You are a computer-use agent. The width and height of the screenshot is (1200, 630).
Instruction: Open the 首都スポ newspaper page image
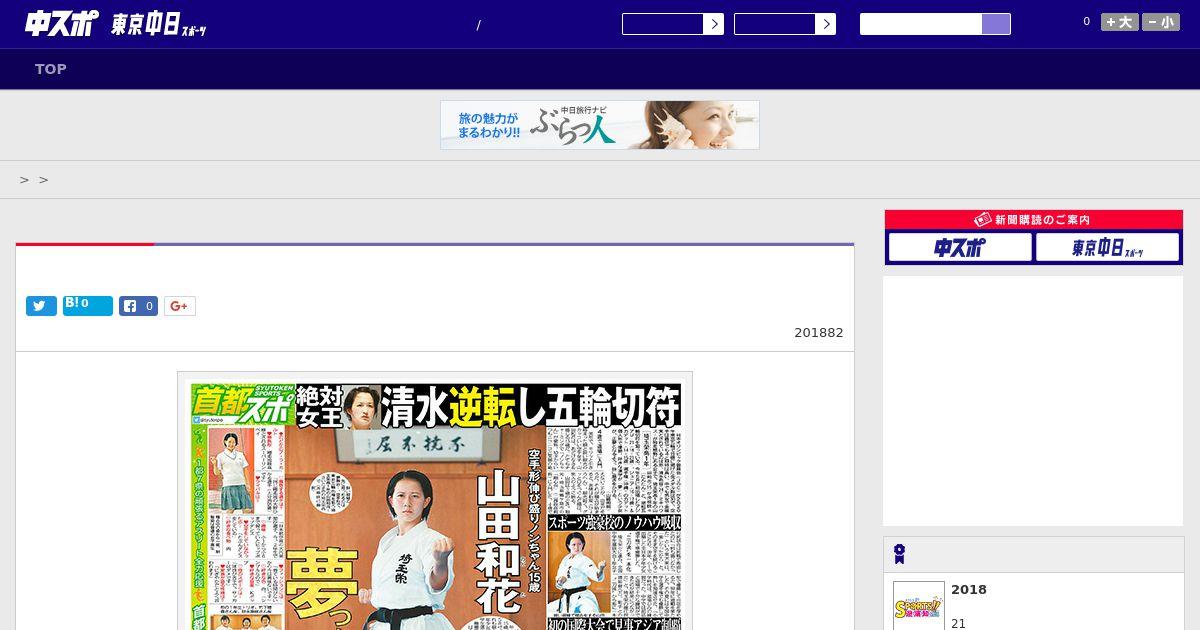(435, 501)
